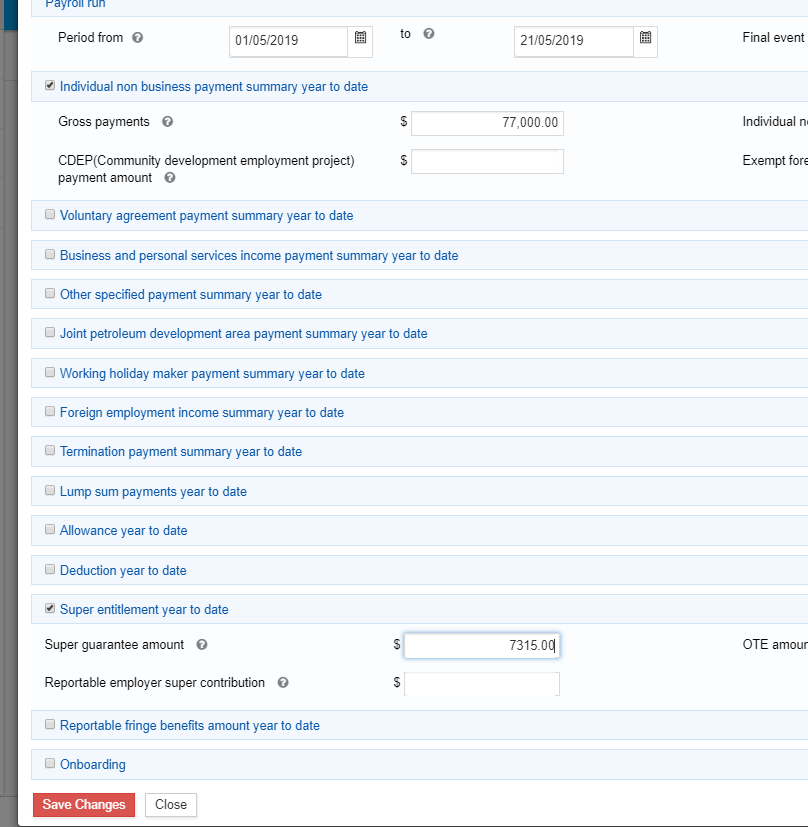Tick the Onboarding checkbox
The image size is (808, 827).
click(50, 764)
